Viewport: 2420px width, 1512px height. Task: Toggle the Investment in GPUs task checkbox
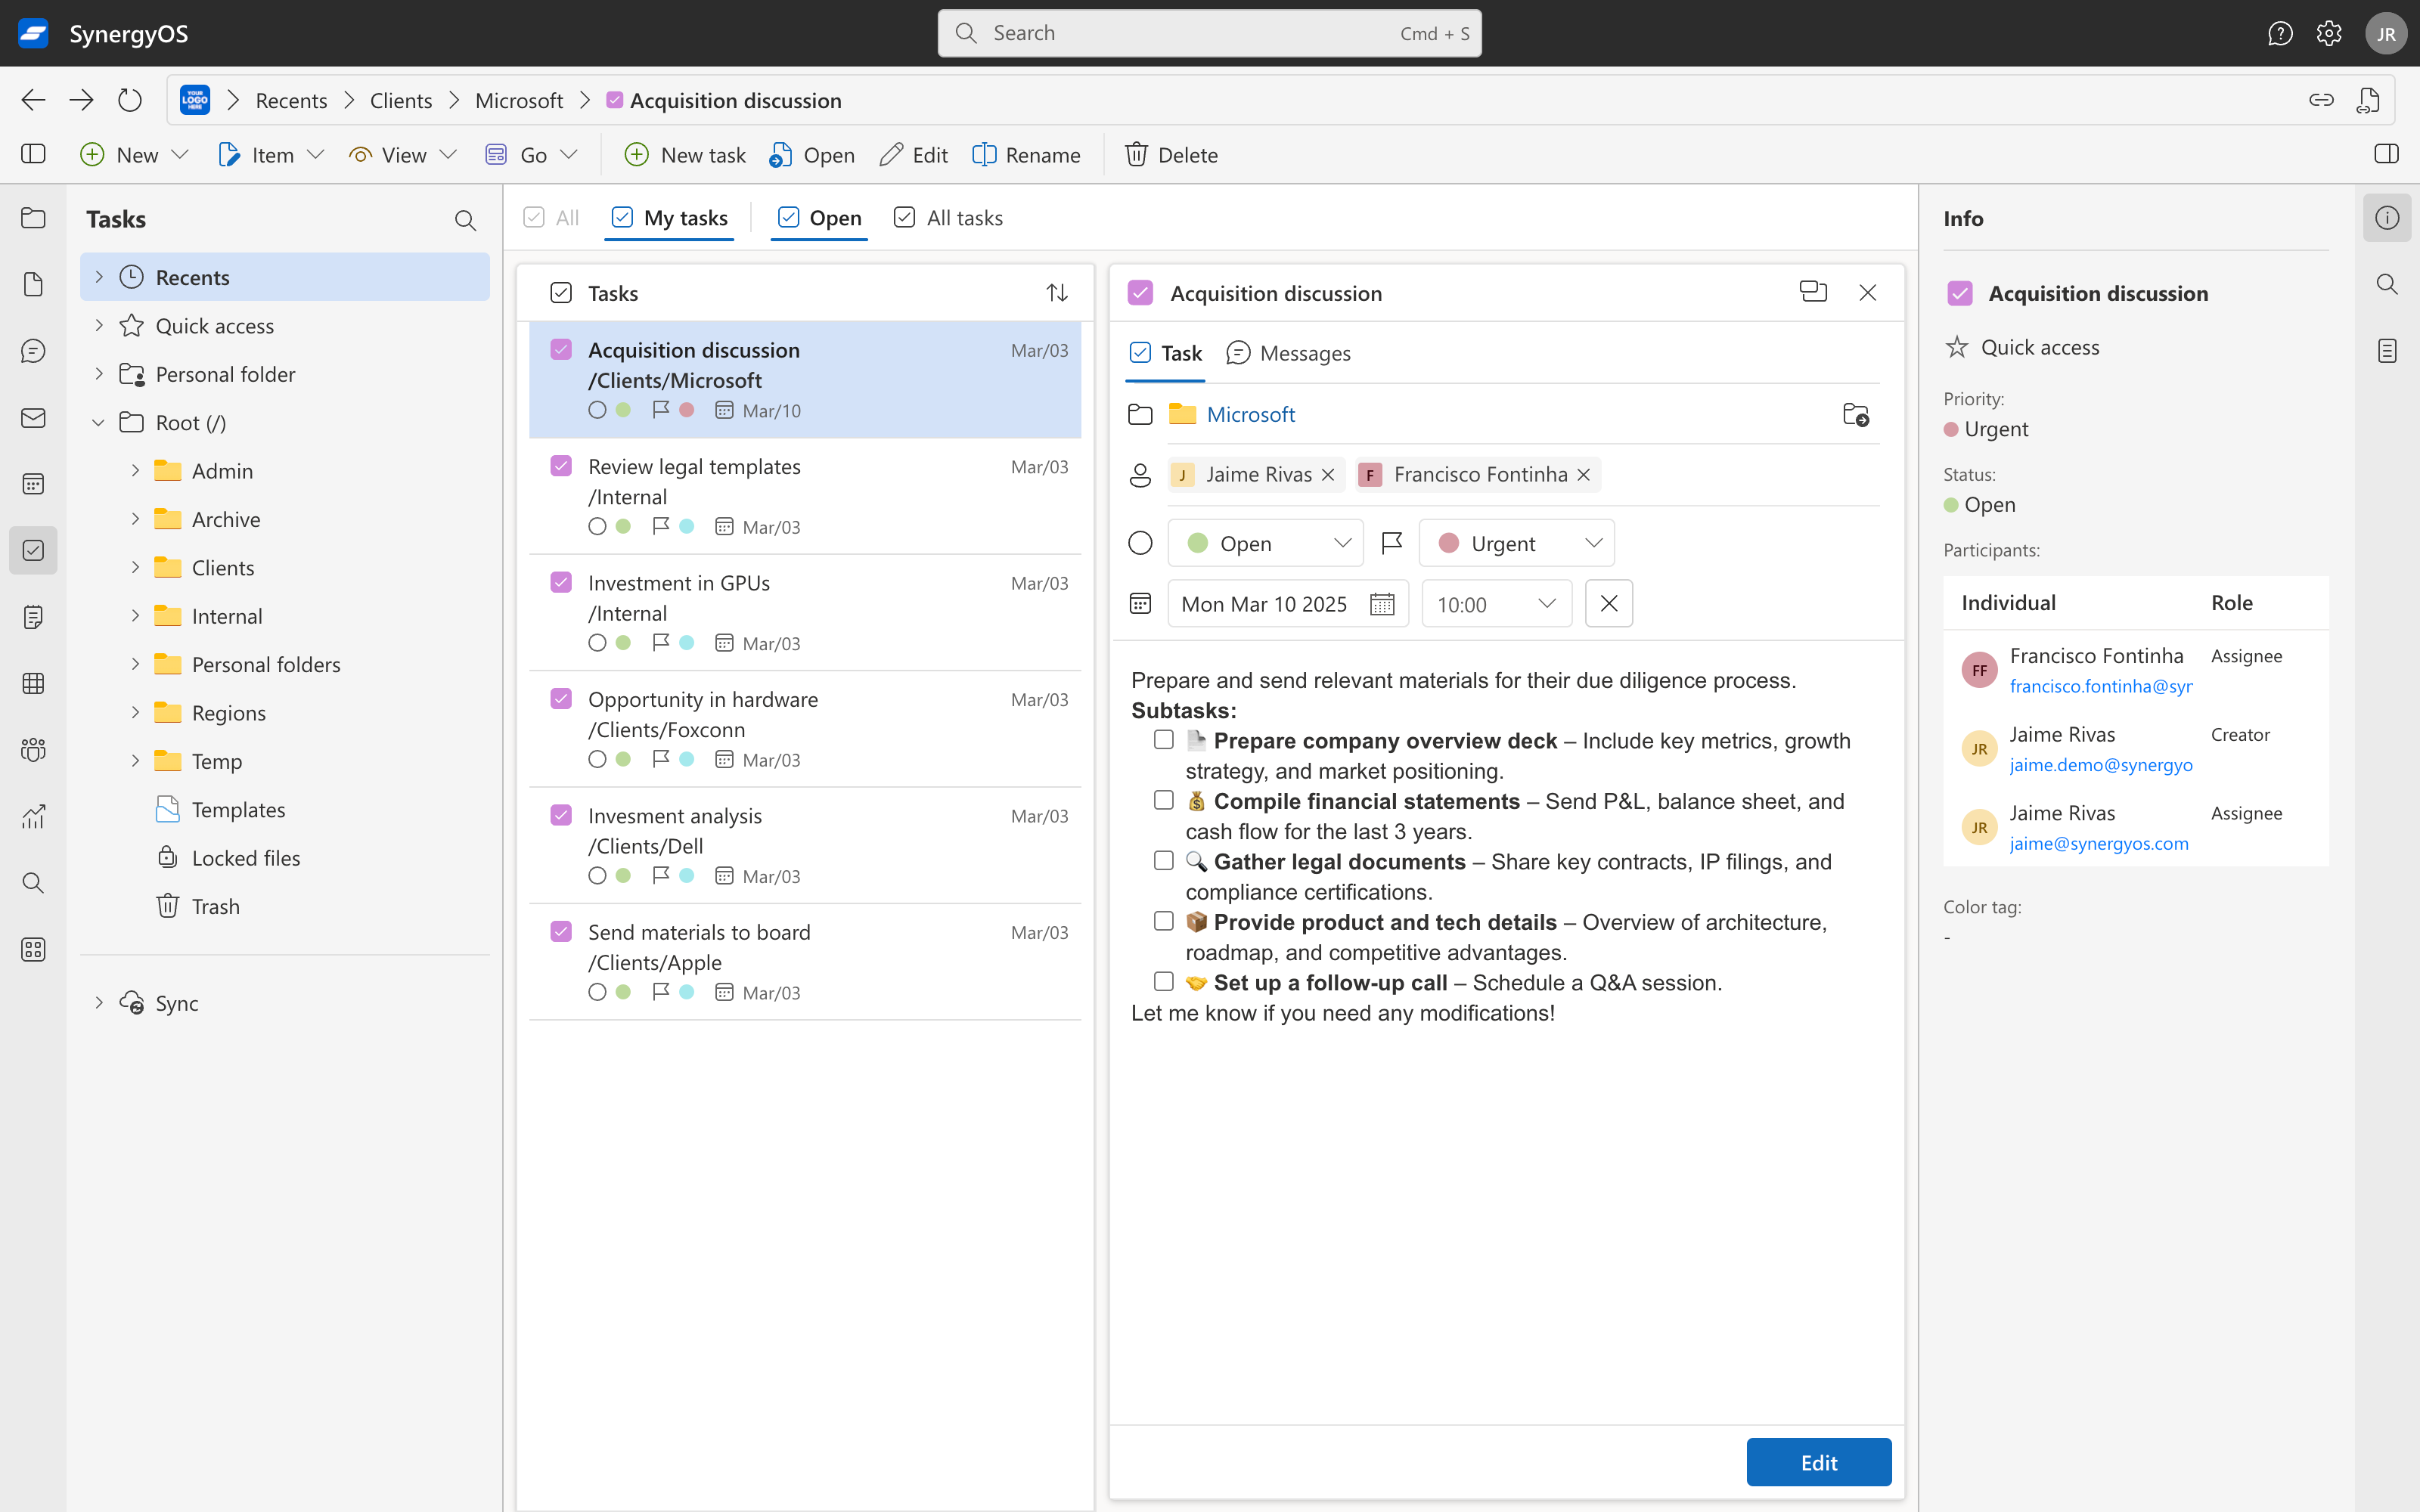point(561,582)
